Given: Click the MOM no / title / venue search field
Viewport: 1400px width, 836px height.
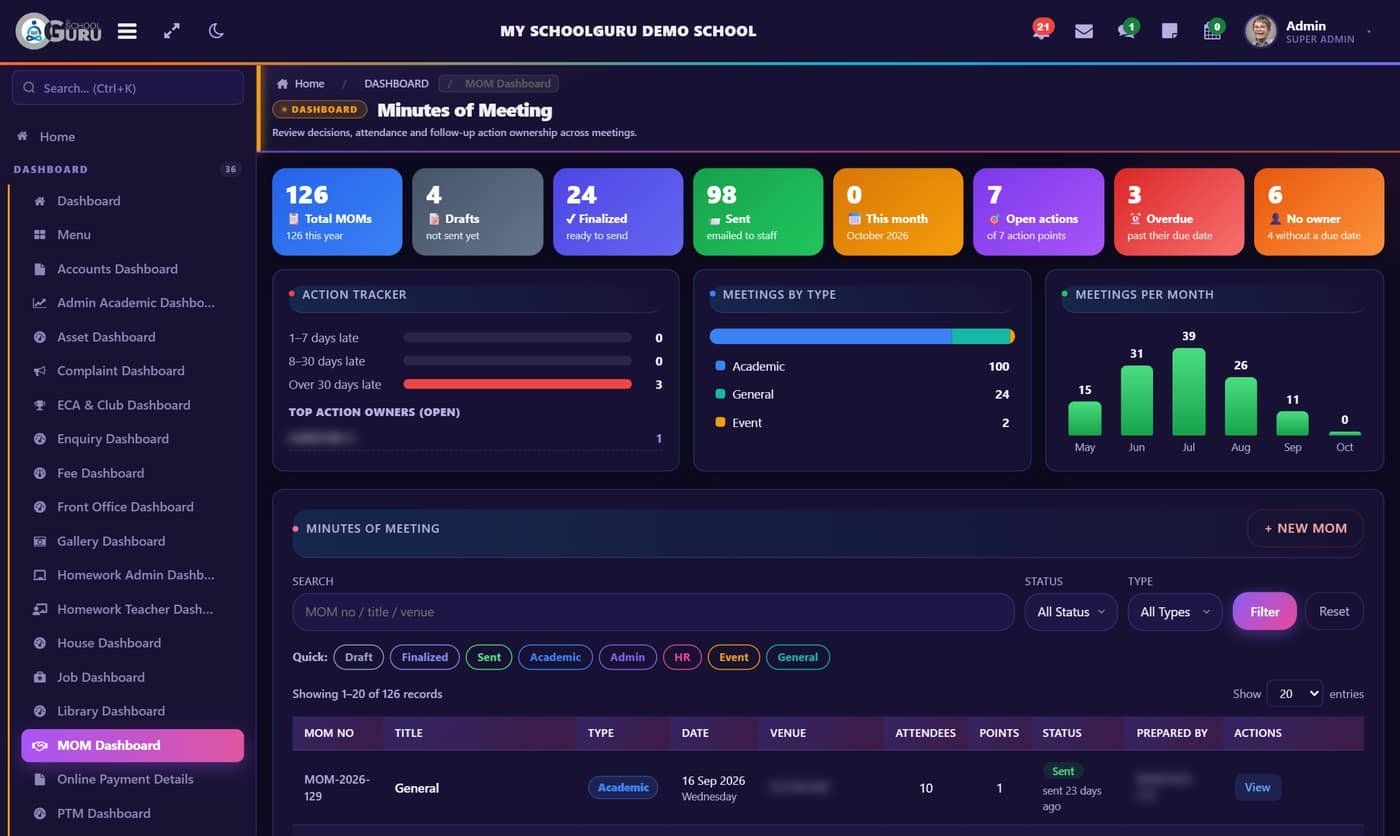Looking at the screenshot, I should 653,612.
